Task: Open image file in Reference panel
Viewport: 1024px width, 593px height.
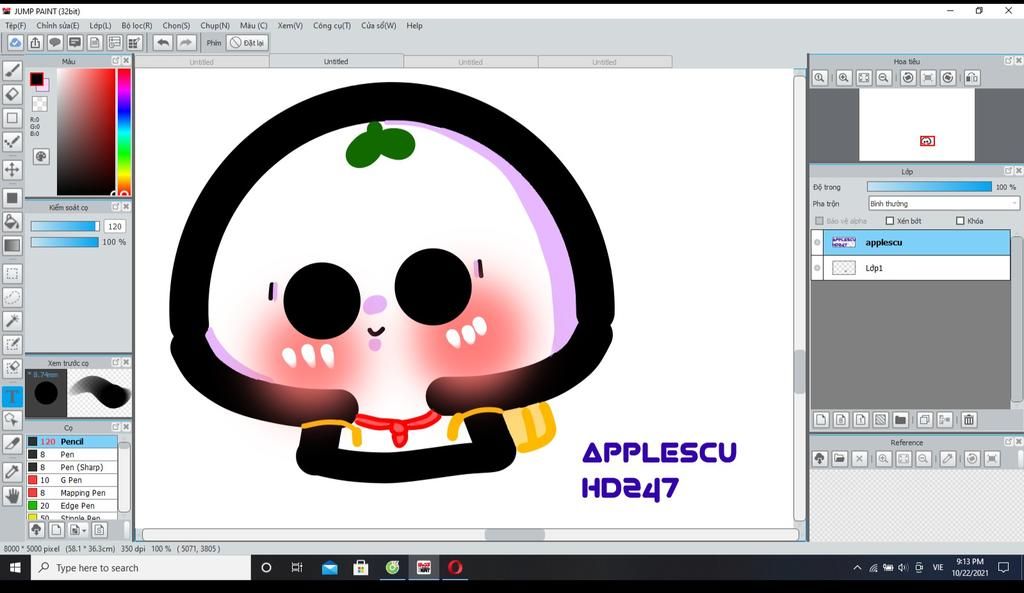Action: (x=840, y=459)
